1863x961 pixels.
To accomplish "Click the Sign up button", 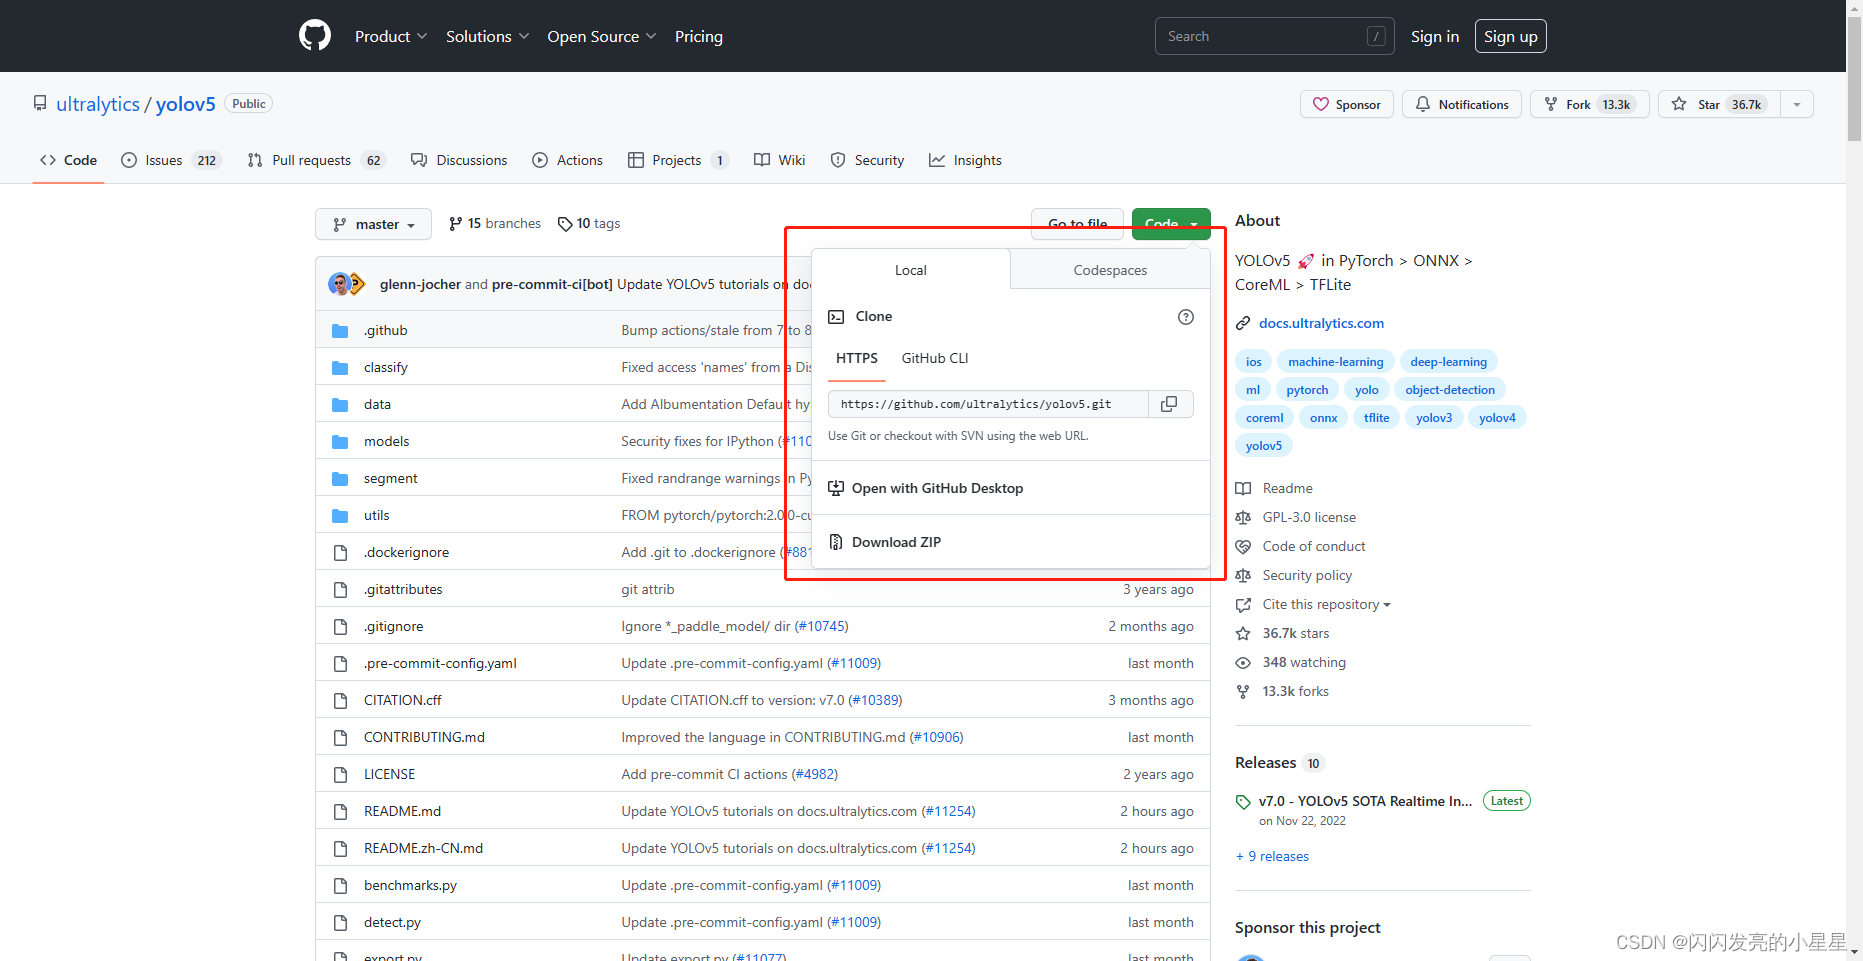I will (x=1511, y=36).
